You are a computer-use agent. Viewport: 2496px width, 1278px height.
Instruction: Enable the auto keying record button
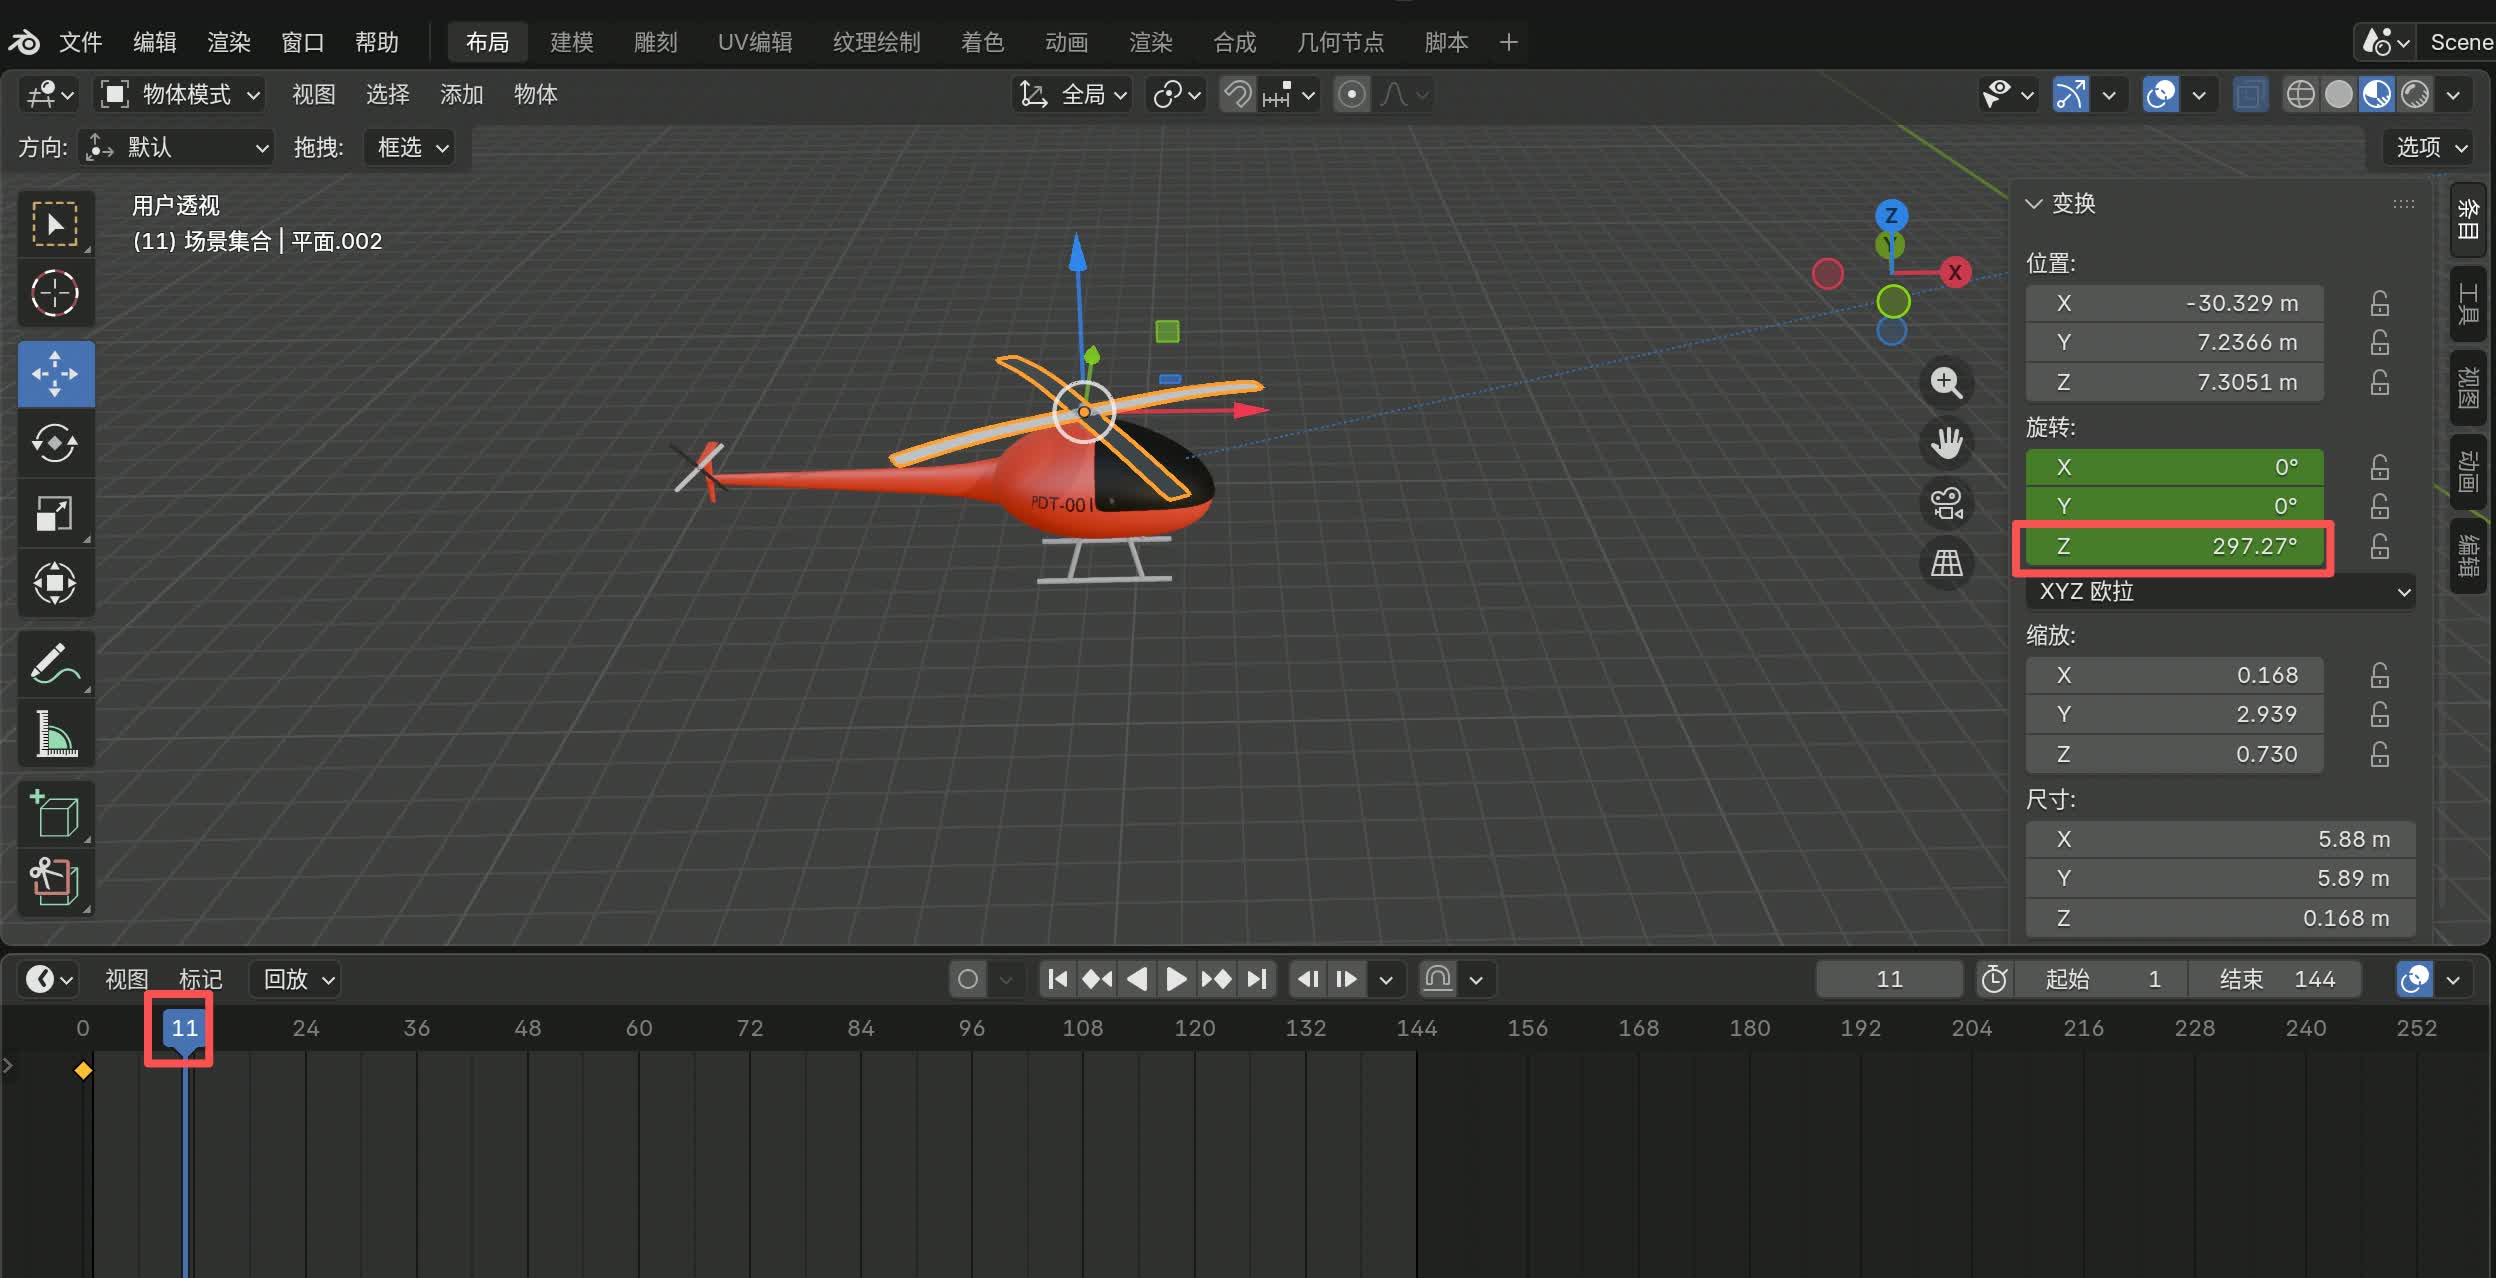click(967, 979)
